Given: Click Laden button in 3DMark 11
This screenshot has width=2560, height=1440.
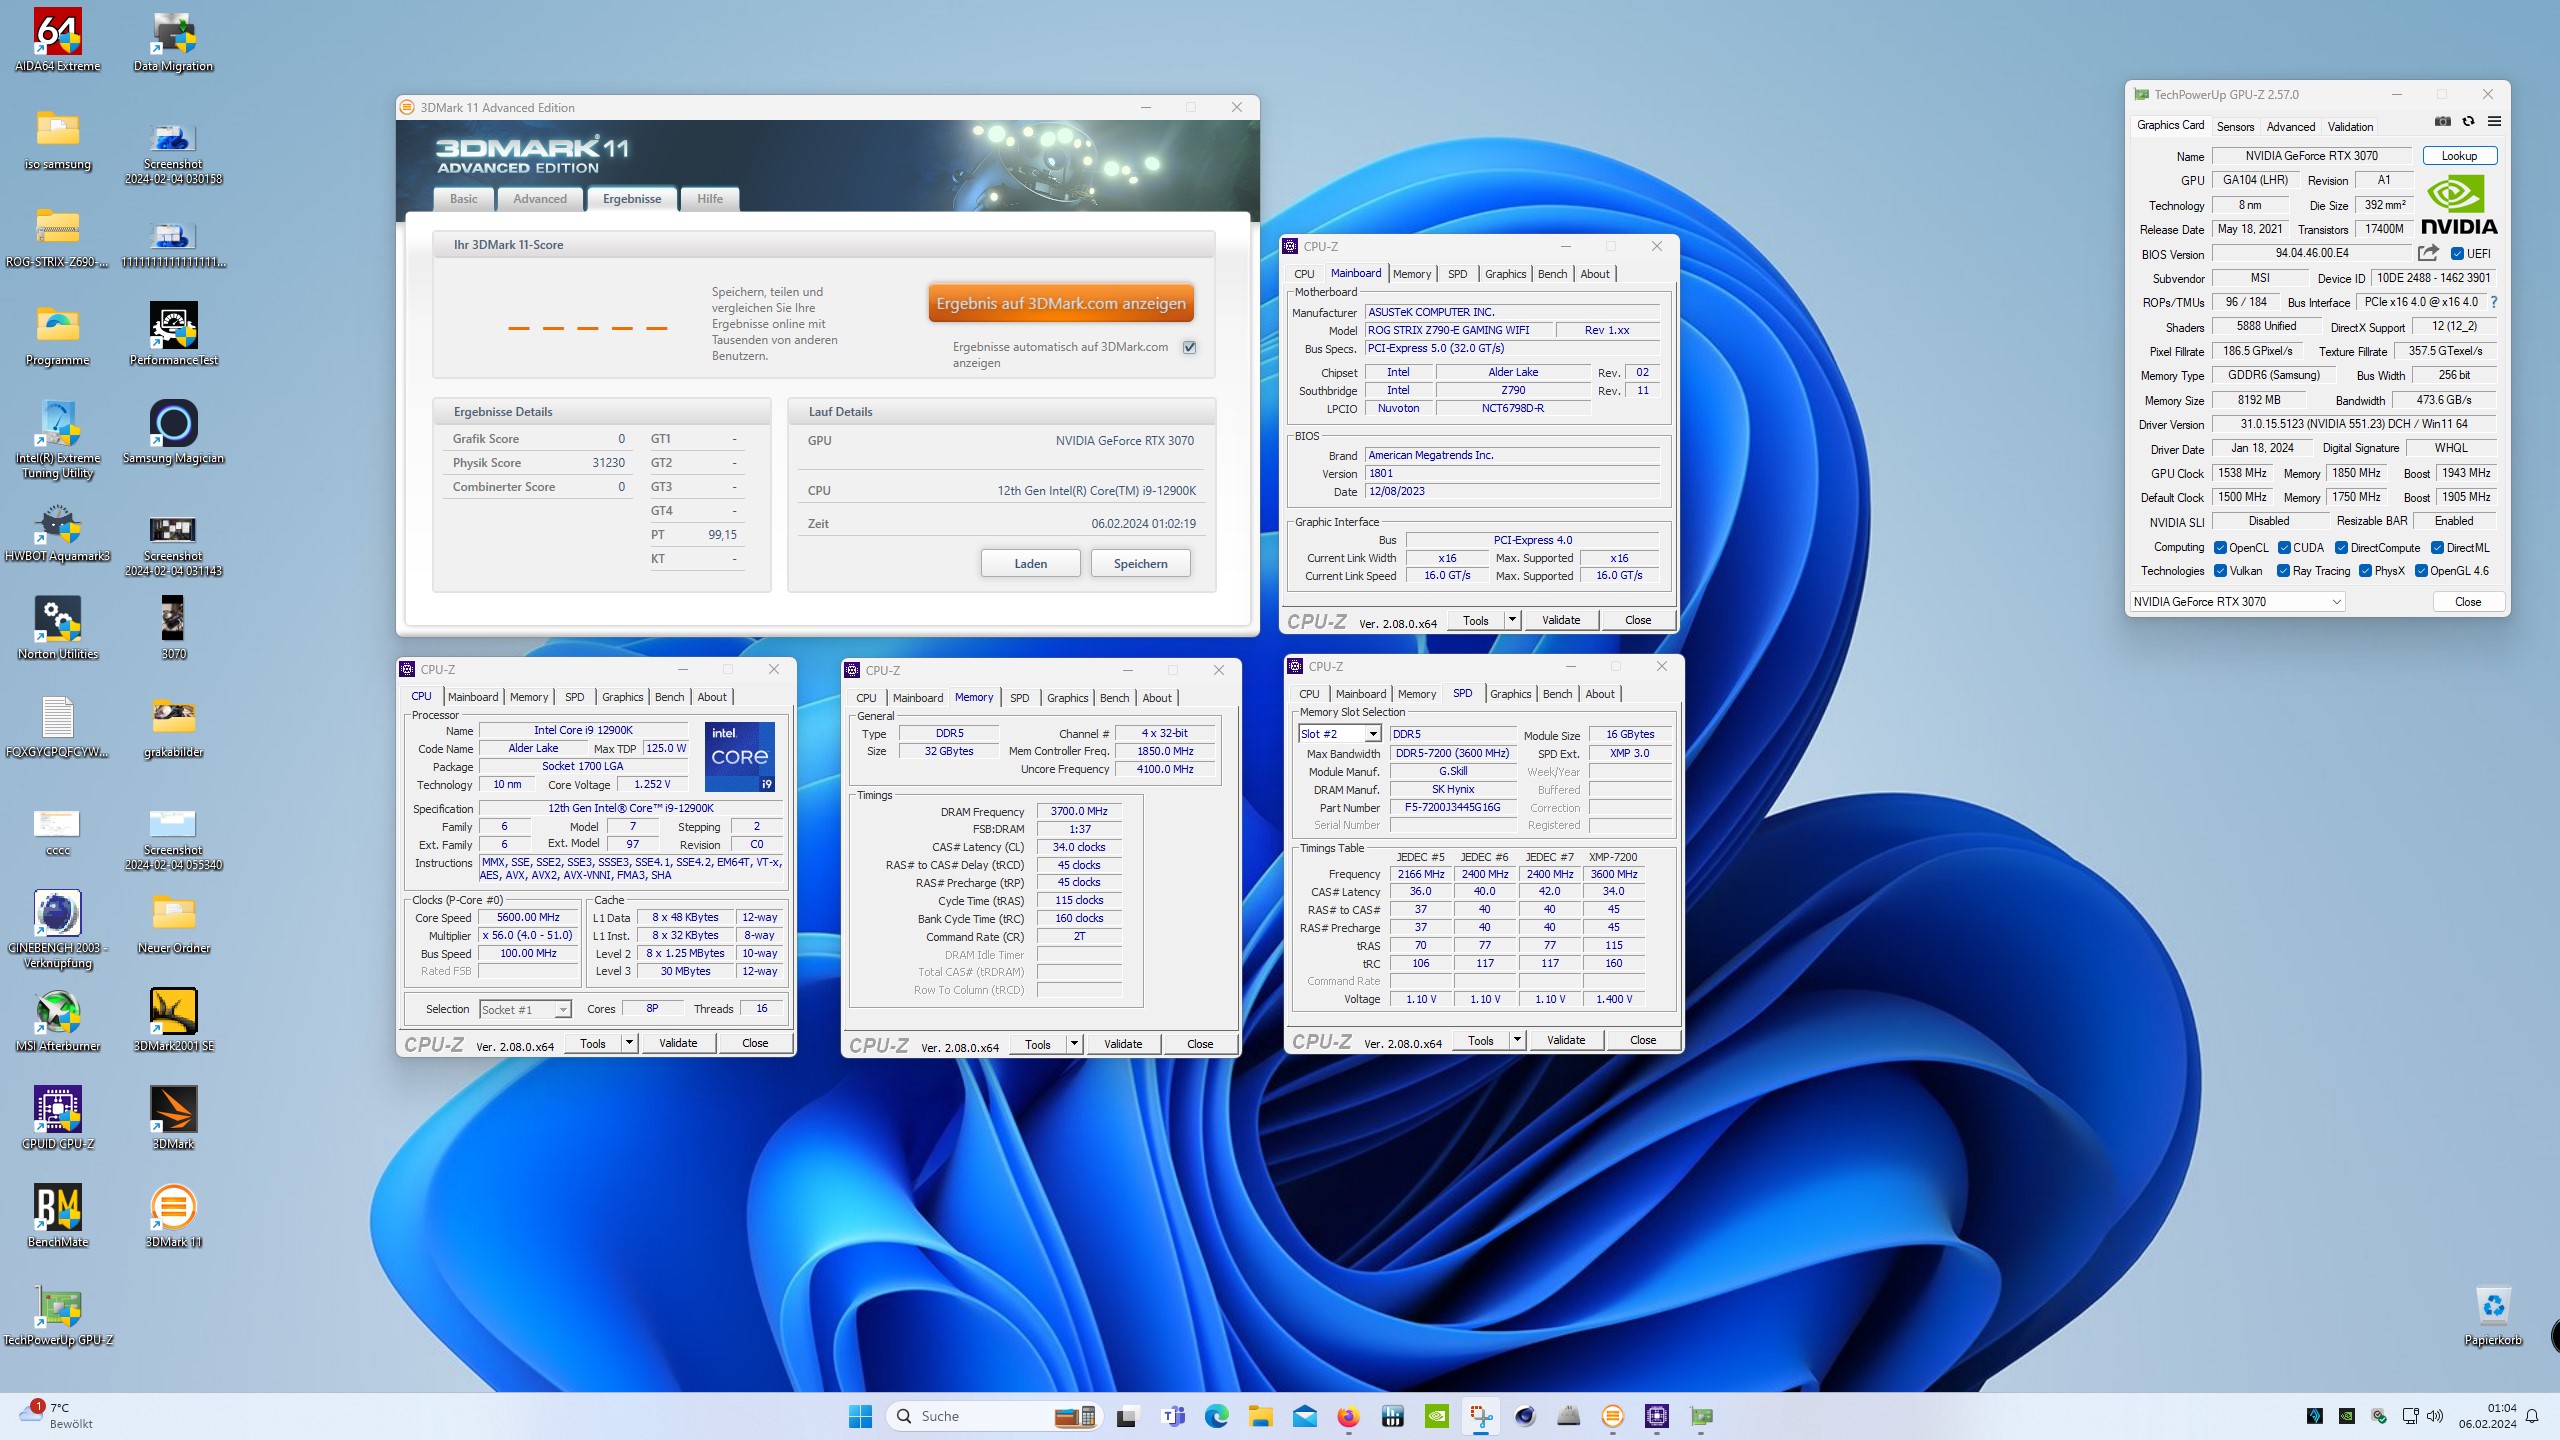Looking at the screenshot, I should click(x=1031, y=563).
